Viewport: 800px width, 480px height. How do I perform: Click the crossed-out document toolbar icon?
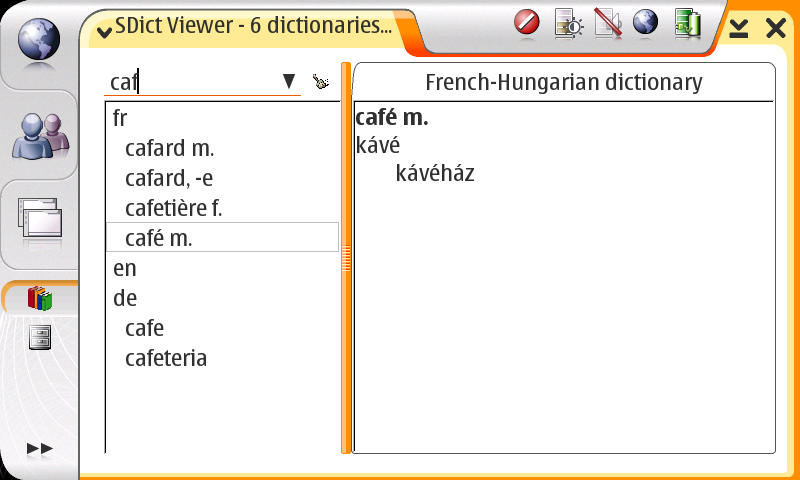[607, 23]
